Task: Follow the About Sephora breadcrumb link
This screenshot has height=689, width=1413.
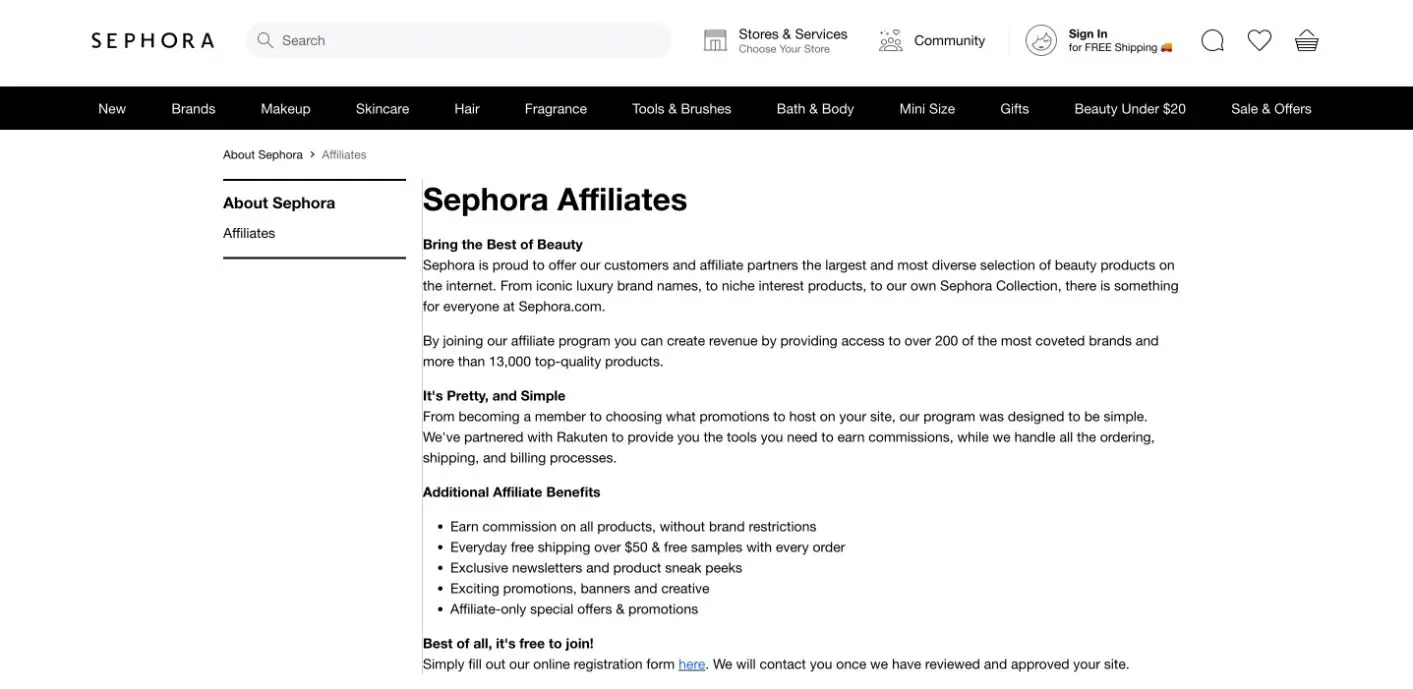Action: point(263,155)
